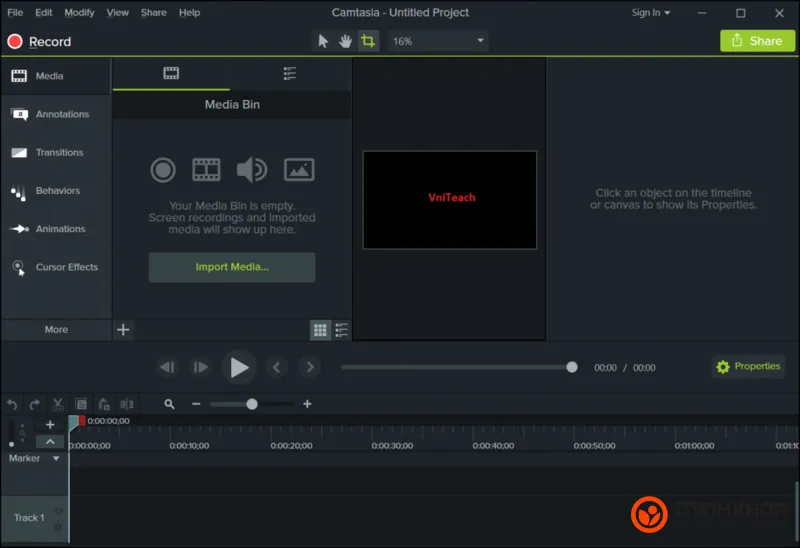Click the scissors cut icon

click(58, 404)
